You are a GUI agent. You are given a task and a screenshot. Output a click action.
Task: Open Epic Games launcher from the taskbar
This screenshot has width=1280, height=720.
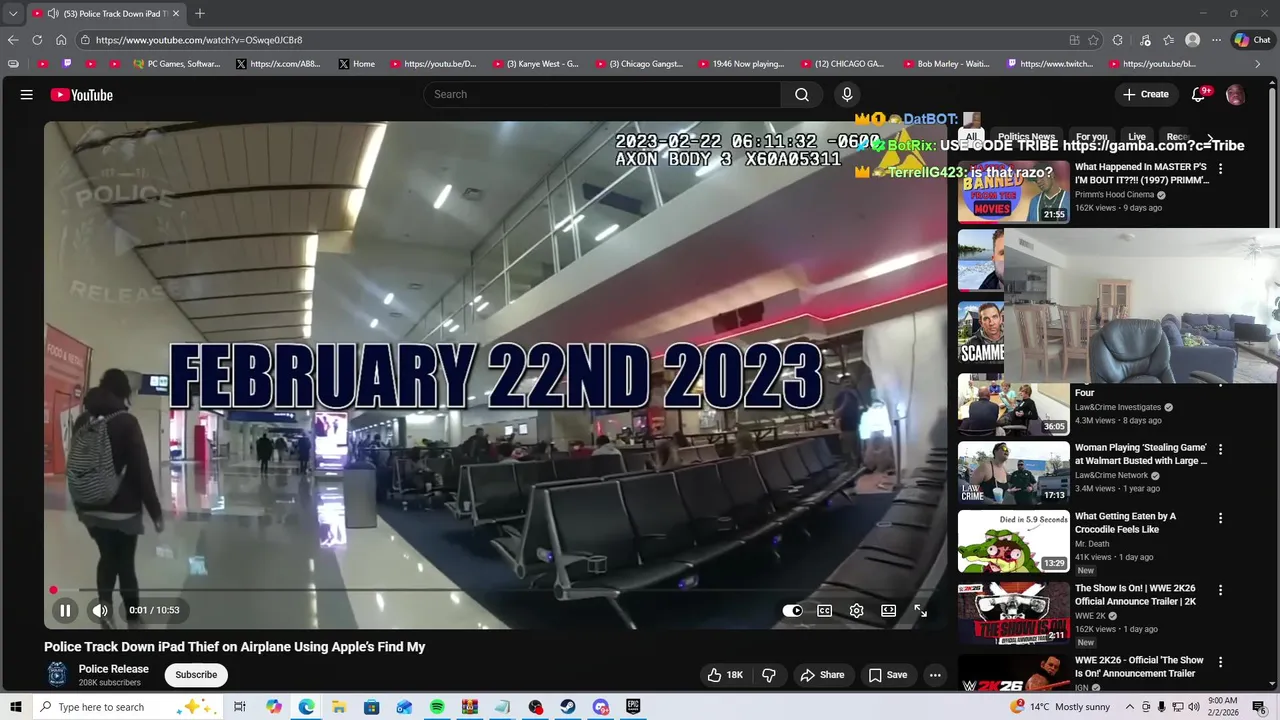pyautogui.click(x=633, y=707)
